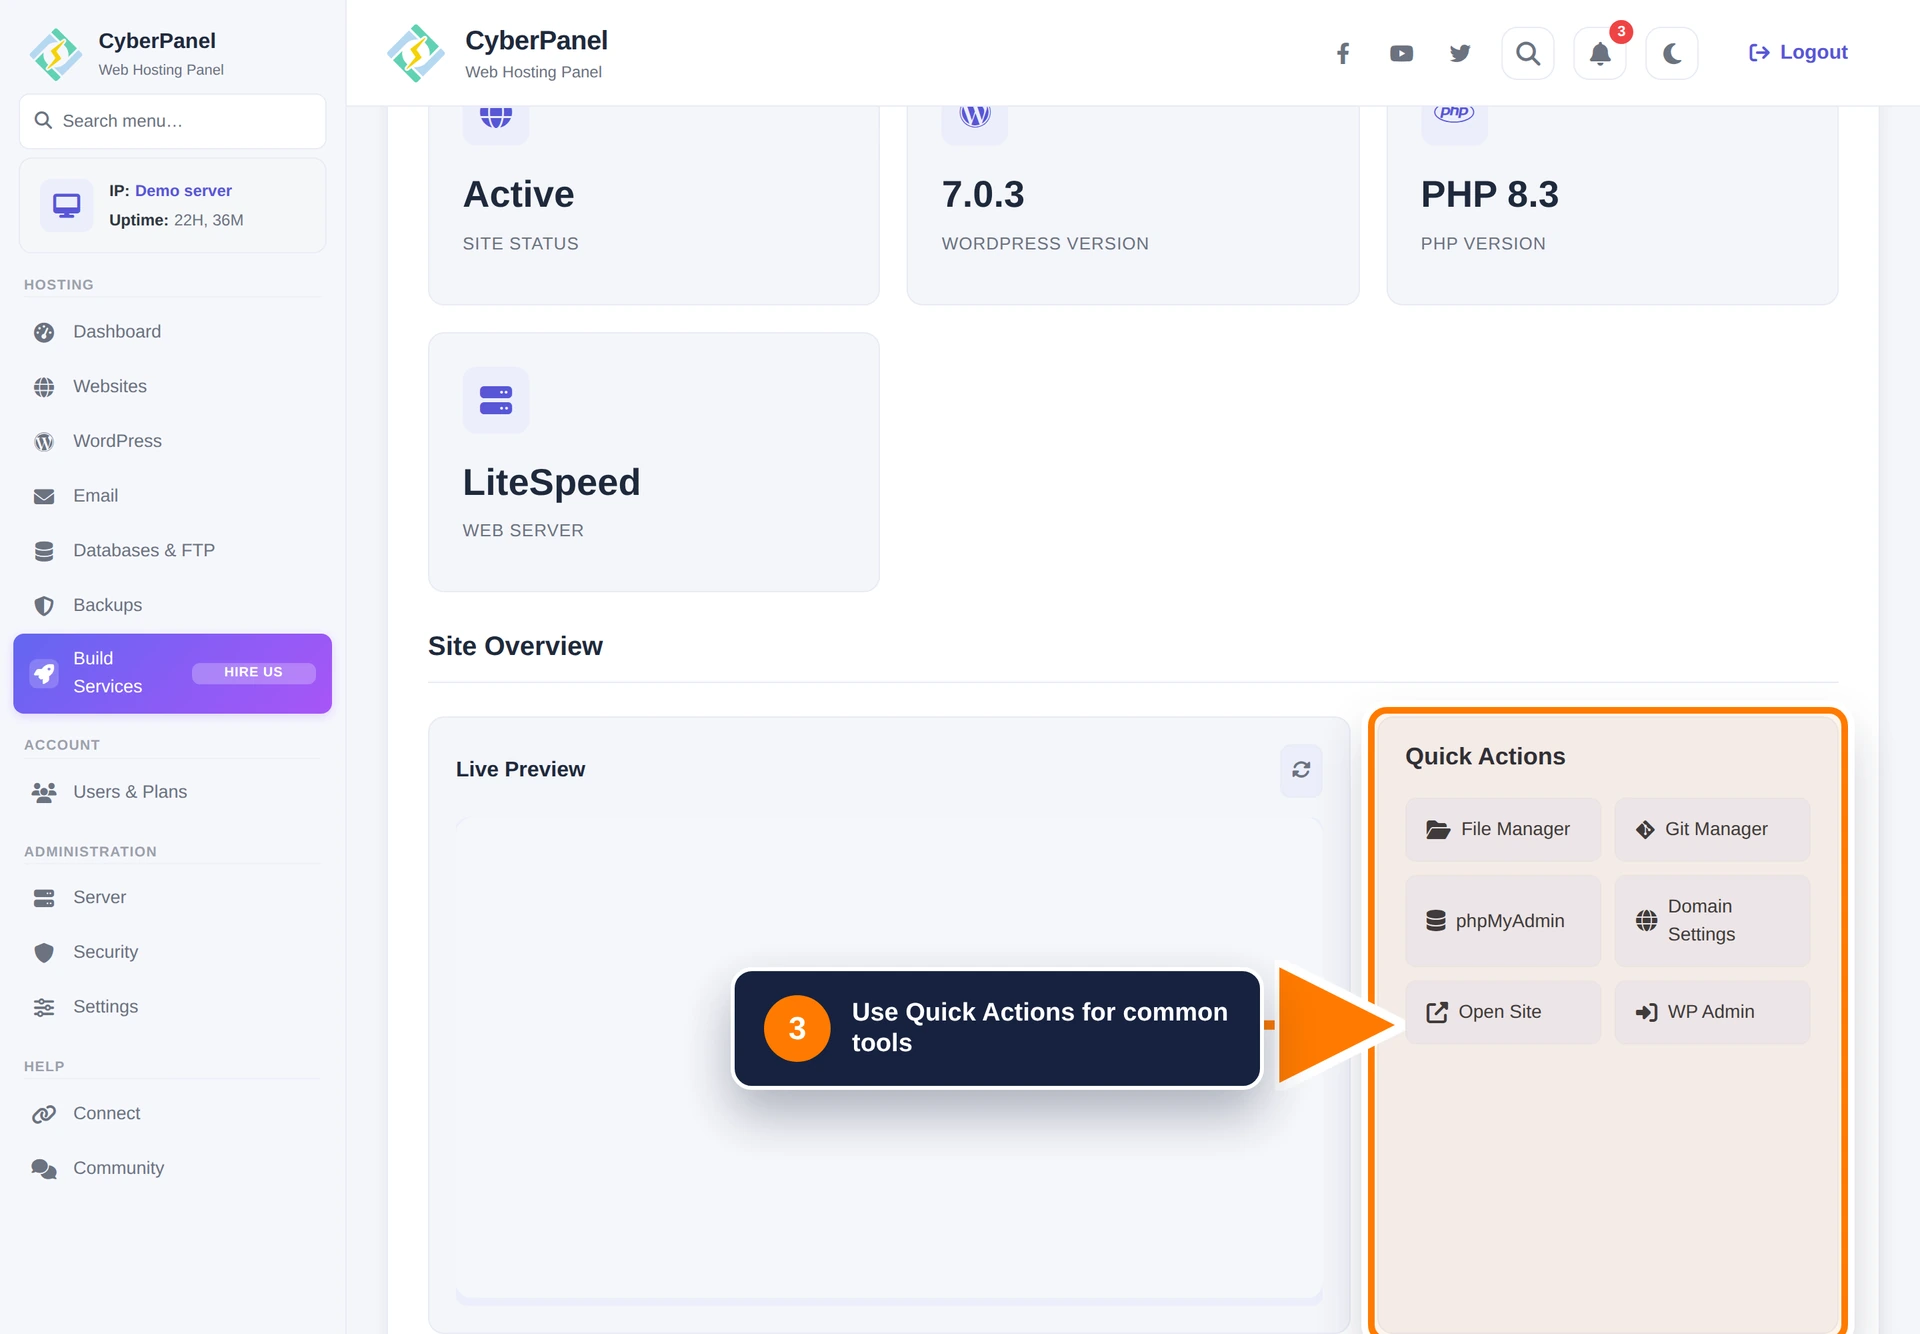
Task: Refresh the Live Preview
Action: click(1301, 770)
